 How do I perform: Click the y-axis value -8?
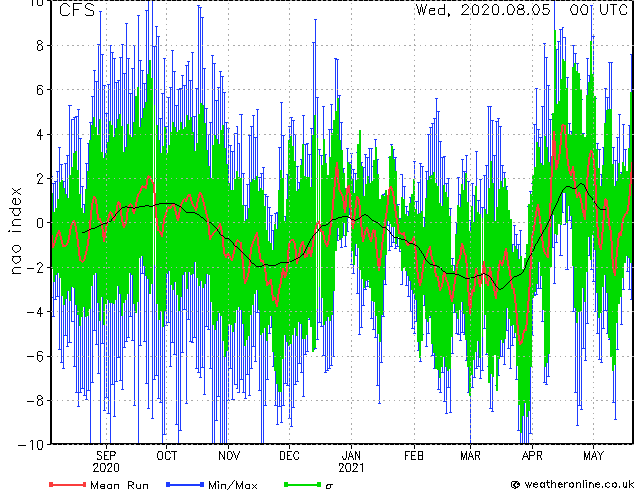[x=35, y=401]
